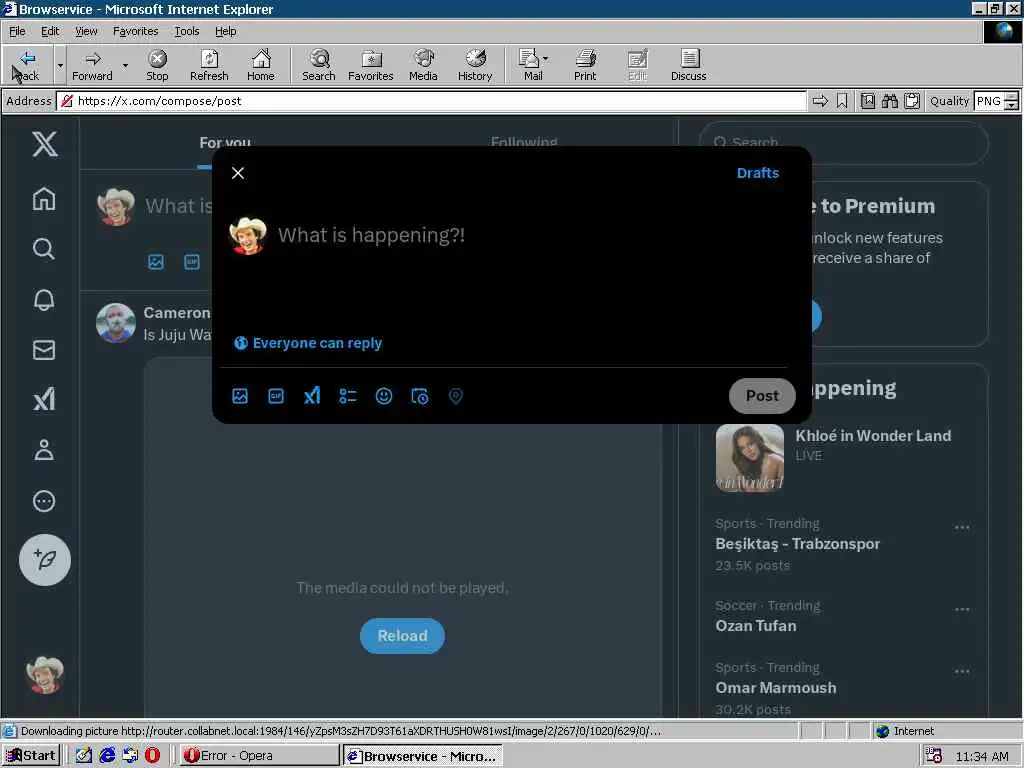Open the Tools menu
1024x768 pixels.
pos(187,31)
